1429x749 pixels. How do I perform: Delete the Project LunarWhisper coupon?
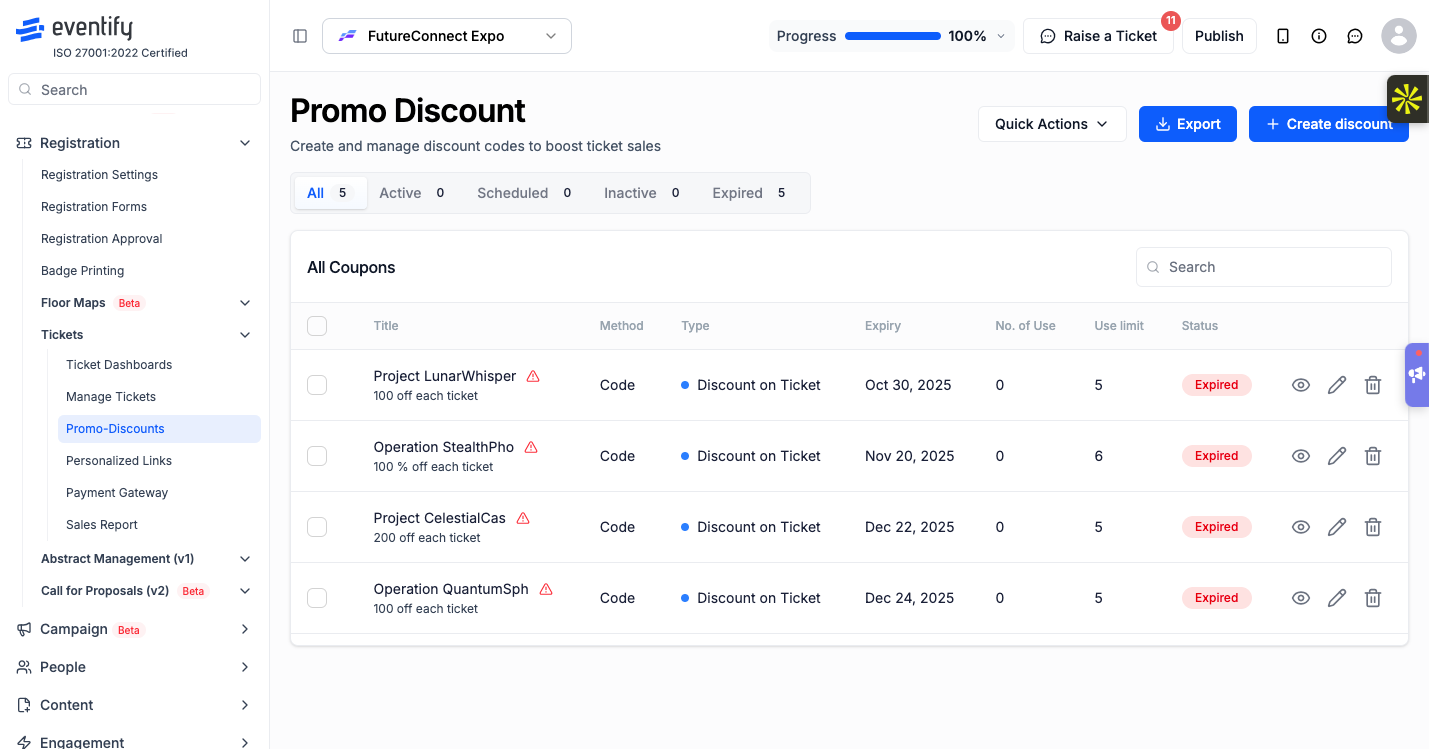(x=1373, y=385)
